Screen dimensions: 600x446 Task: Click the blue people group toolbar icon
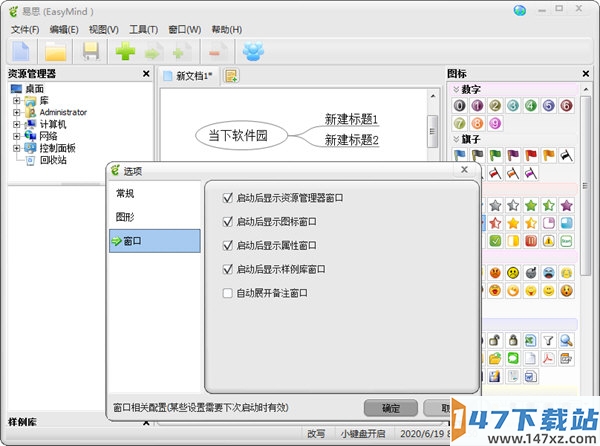pos(253,50)
